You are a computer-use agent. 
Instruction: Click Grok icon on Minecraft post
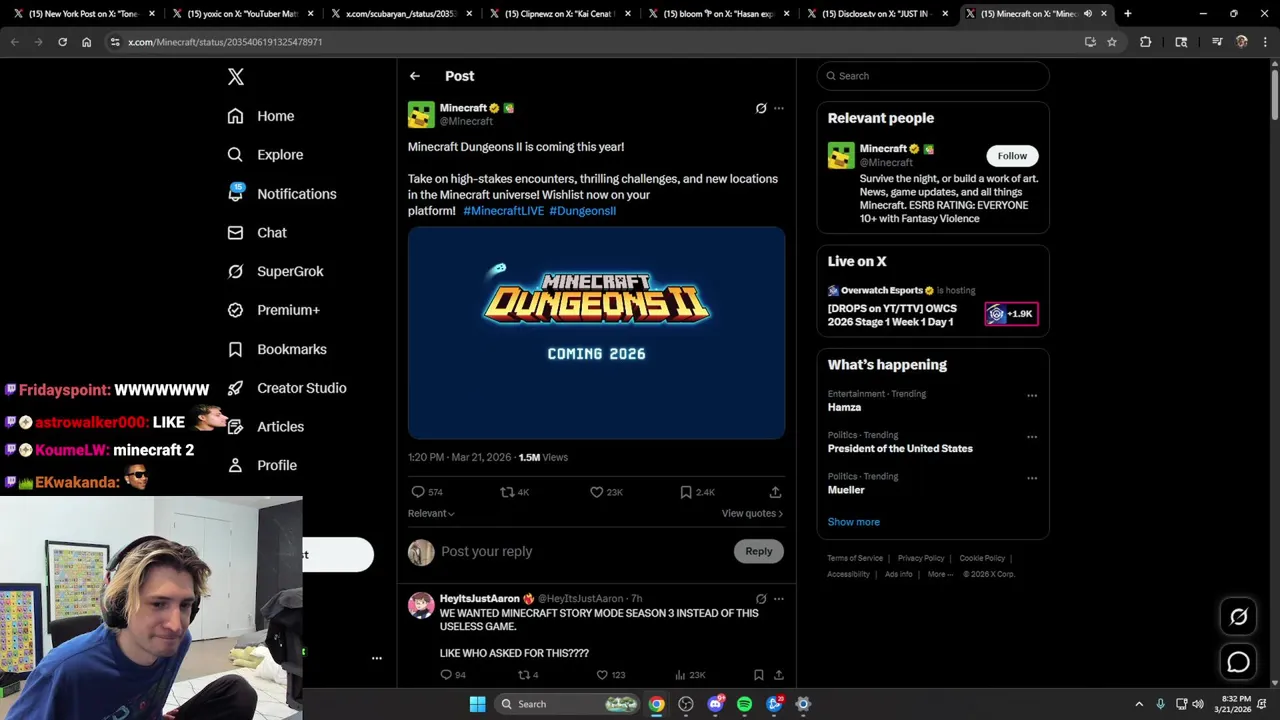[761, 108]
